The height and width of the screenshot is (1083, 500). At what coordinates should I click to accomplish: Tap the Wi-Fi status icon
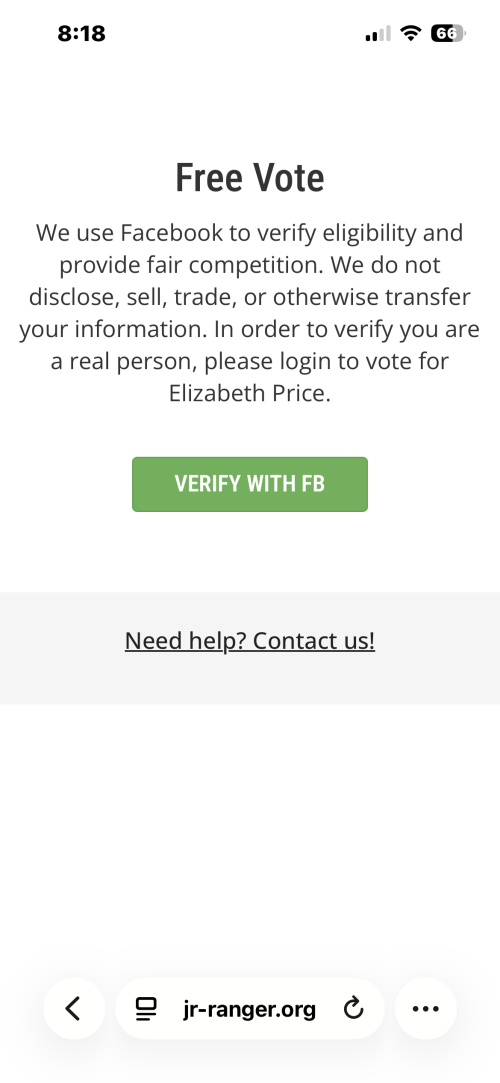411,32
